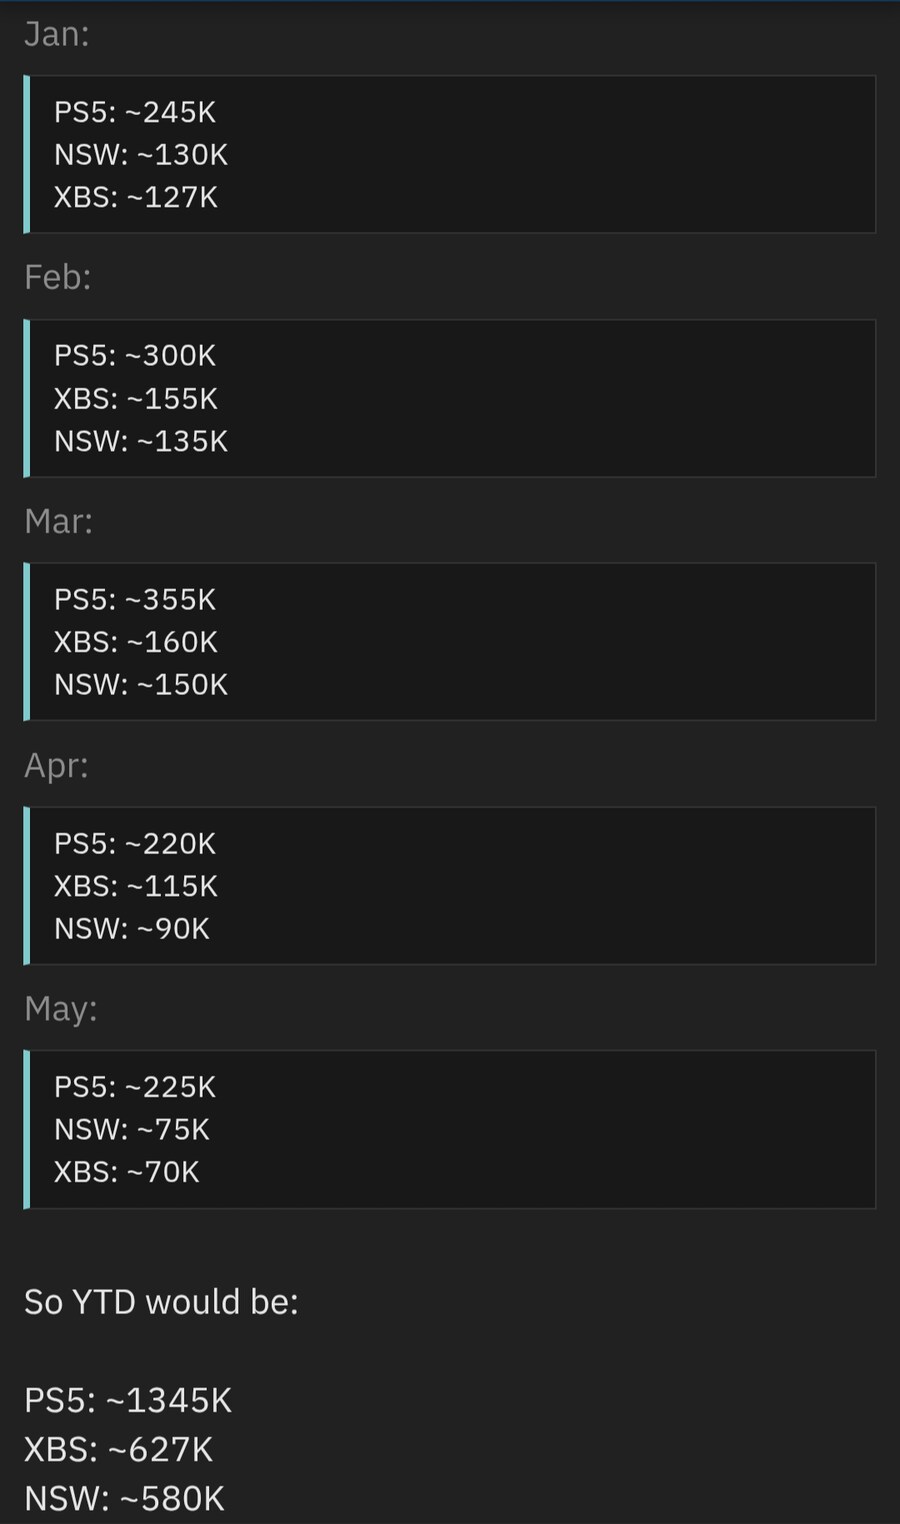
Task: Select PS5 ~220K line in April
Action: click(135, 843)
